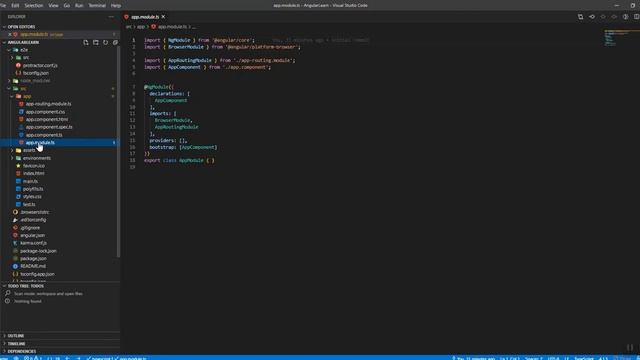The height and width of the screenshot is (360, 640).
Task: Close app.module.ts in Open Editors list
Action: (x=10, y=35)
